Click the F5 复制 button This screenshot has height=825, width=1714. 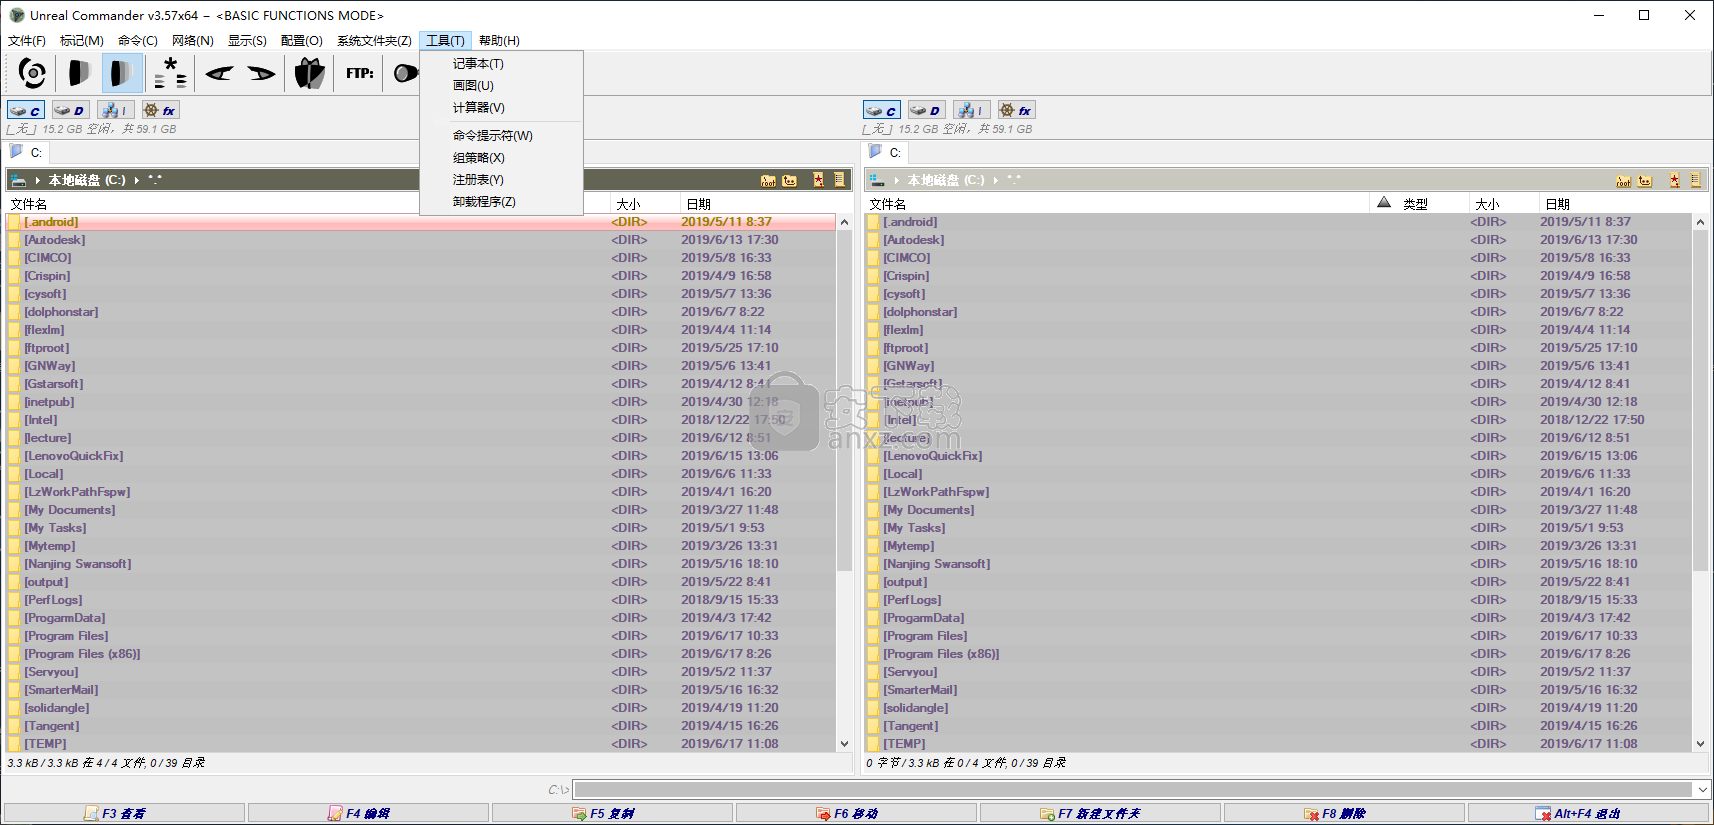click(612, 813)
